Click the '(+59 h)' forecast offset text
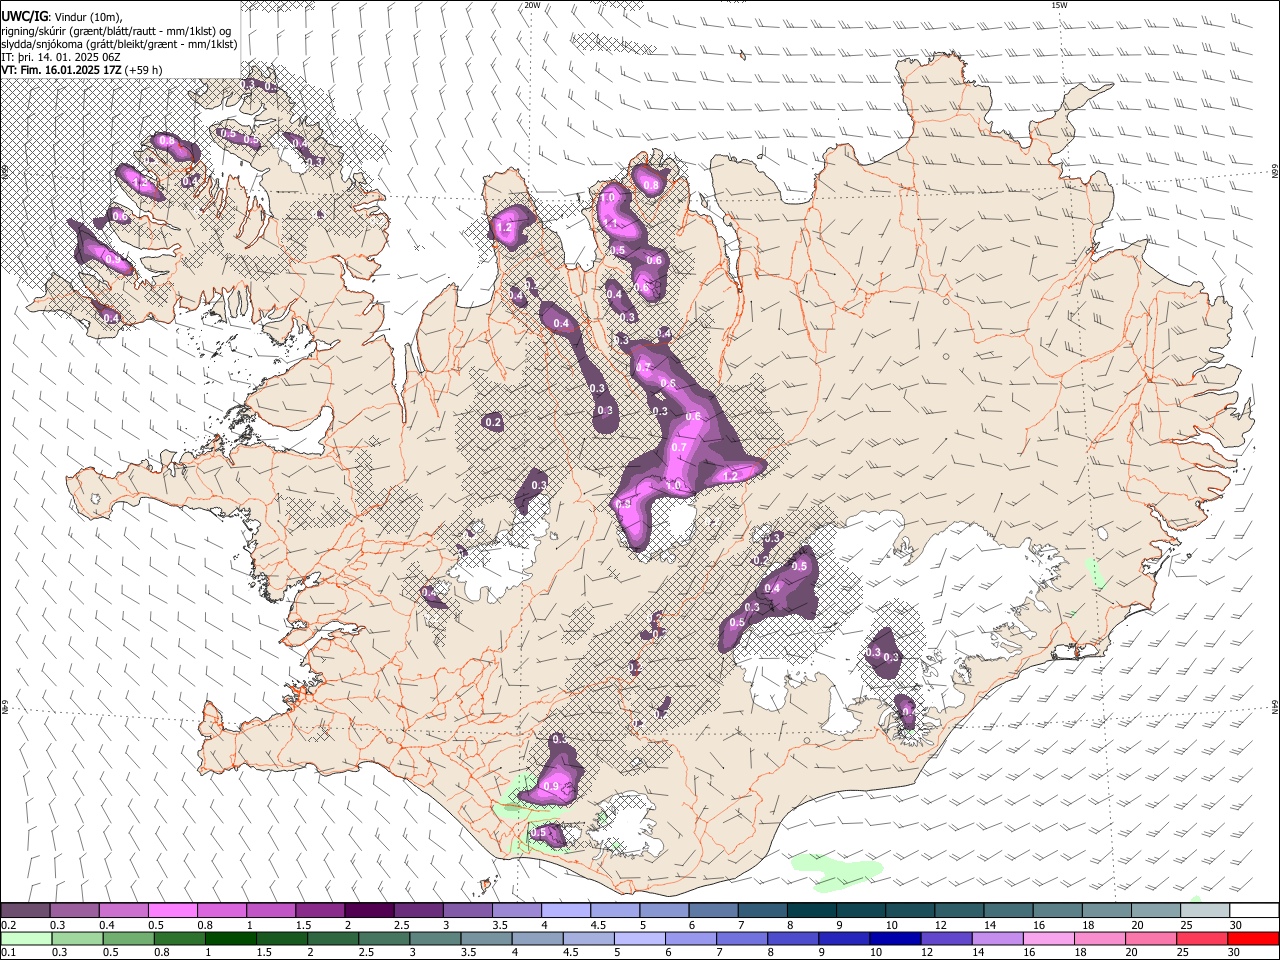 point(144,70)
